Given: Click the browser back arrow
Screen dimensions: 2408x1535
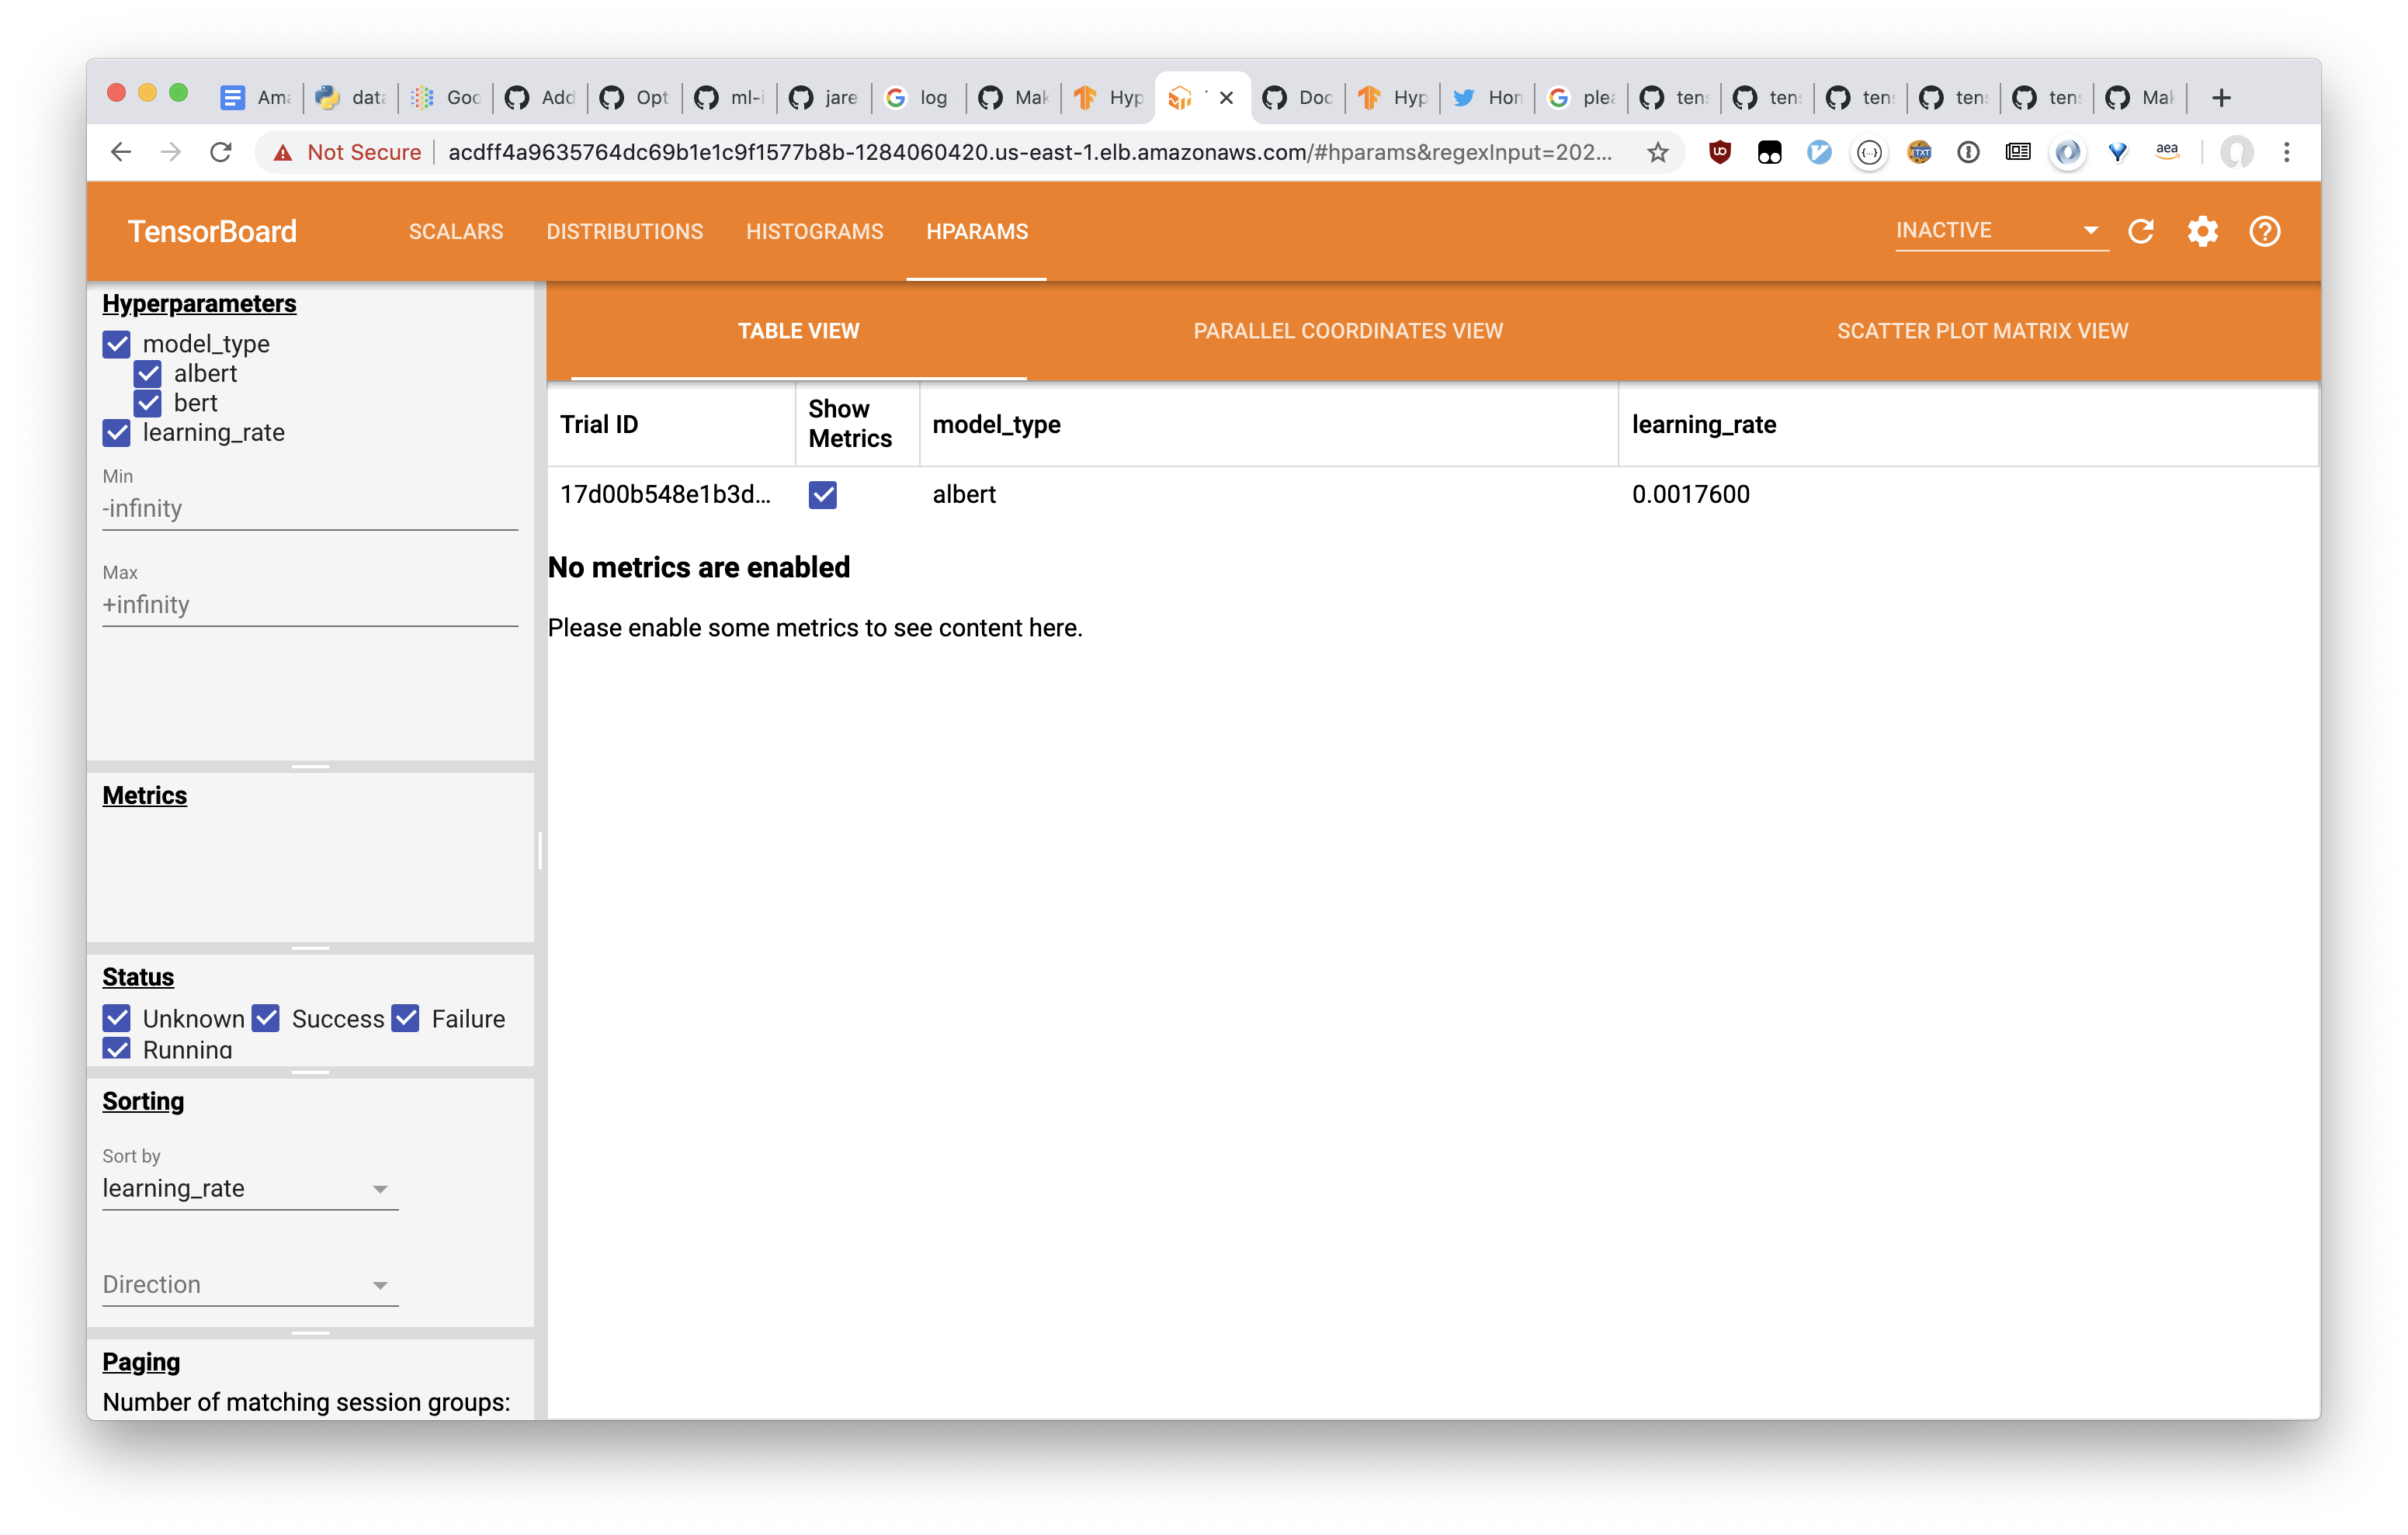Looking at the screenshot, I should [120, 152].
